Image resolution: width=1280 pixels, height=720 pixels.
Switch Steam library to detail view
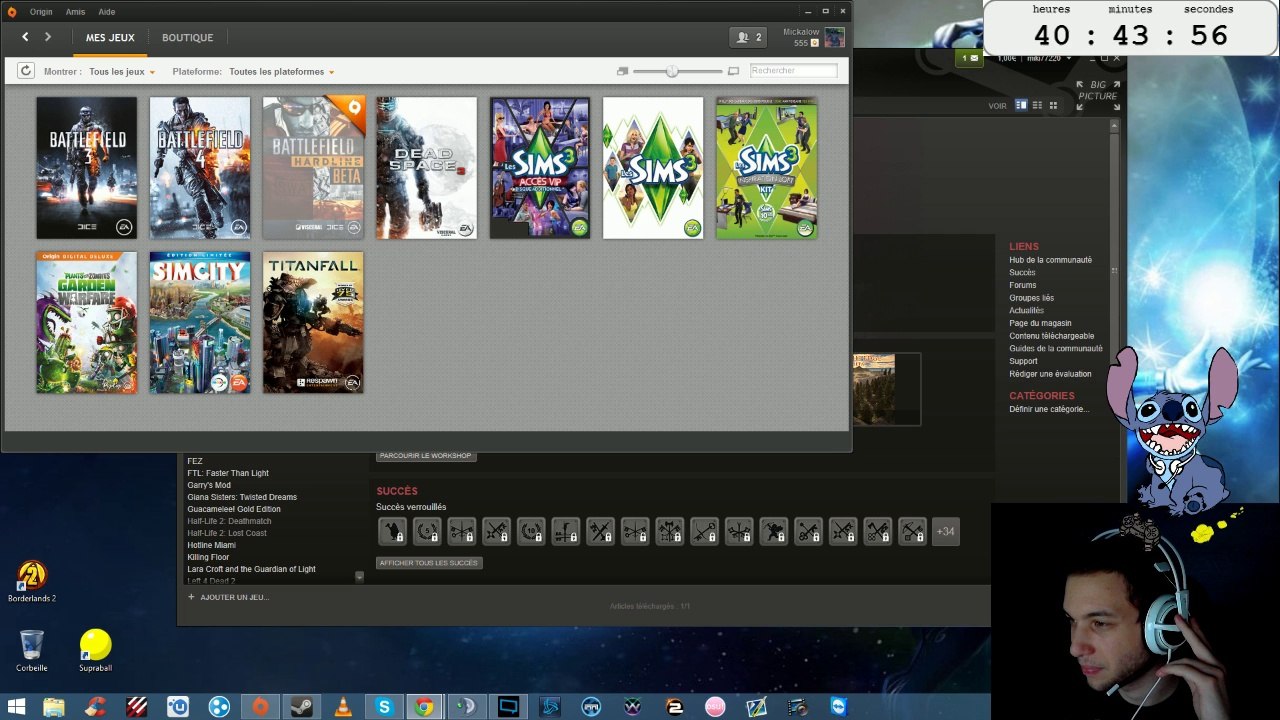(1021, 105)
